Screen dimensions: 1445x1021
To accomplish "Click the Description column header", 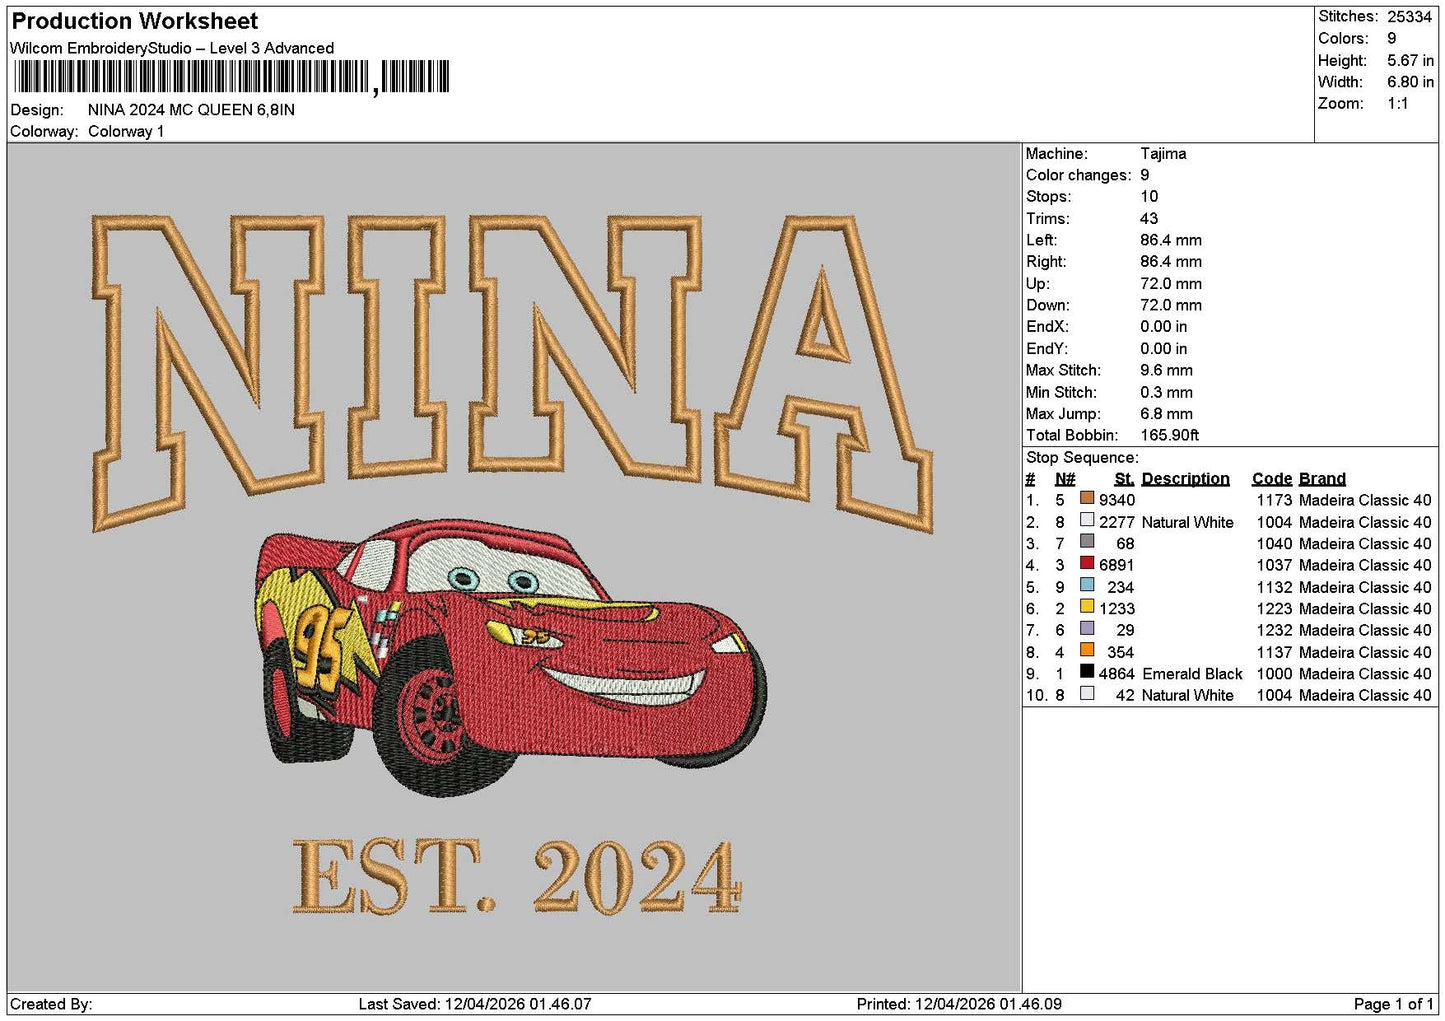I will tap(1185, 479).
